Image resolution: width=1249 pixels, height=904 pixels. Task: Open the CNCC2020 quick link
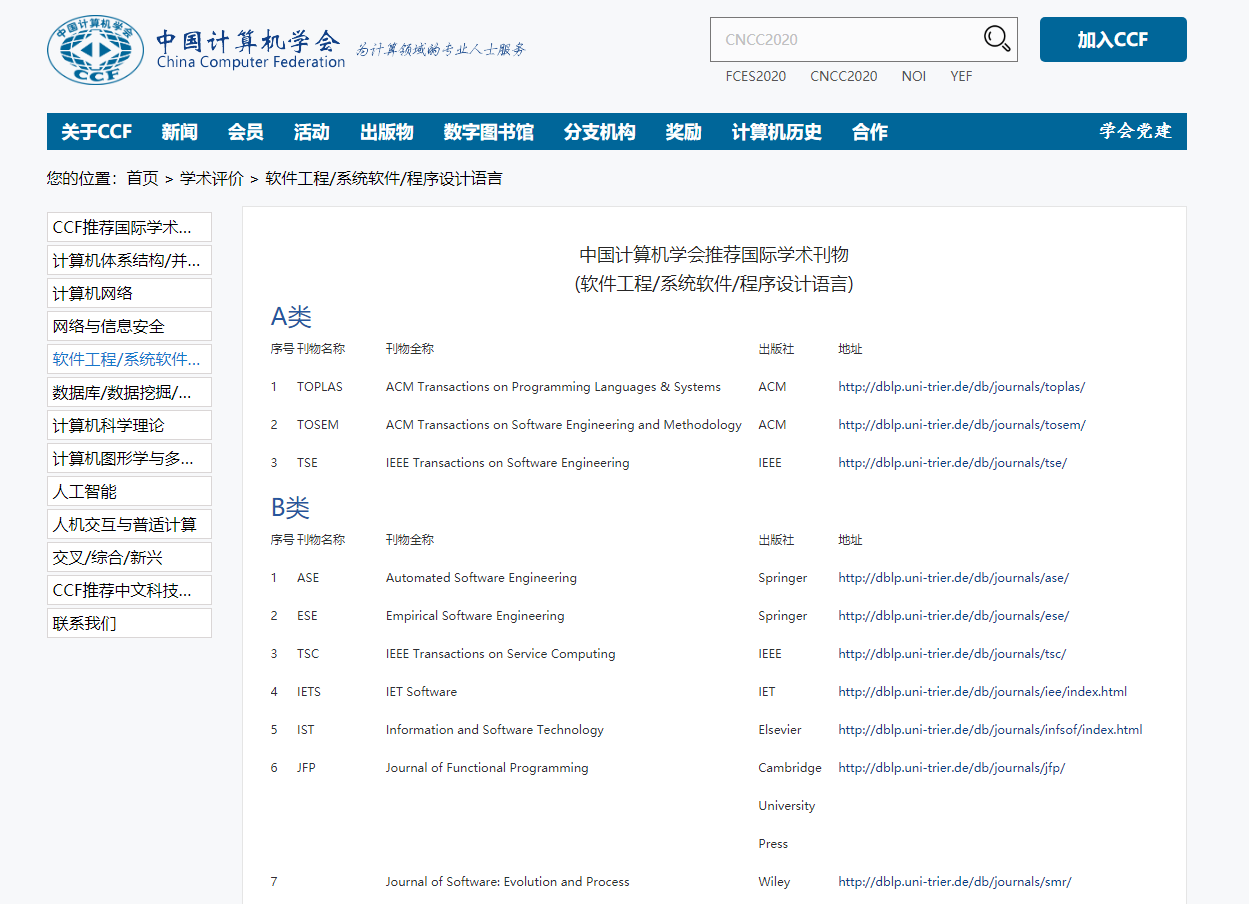coord(843,76)
